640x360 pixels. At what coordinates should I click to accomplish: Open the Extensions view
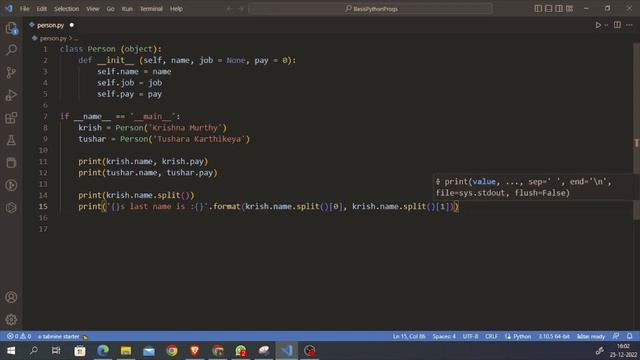click(11, 118)
